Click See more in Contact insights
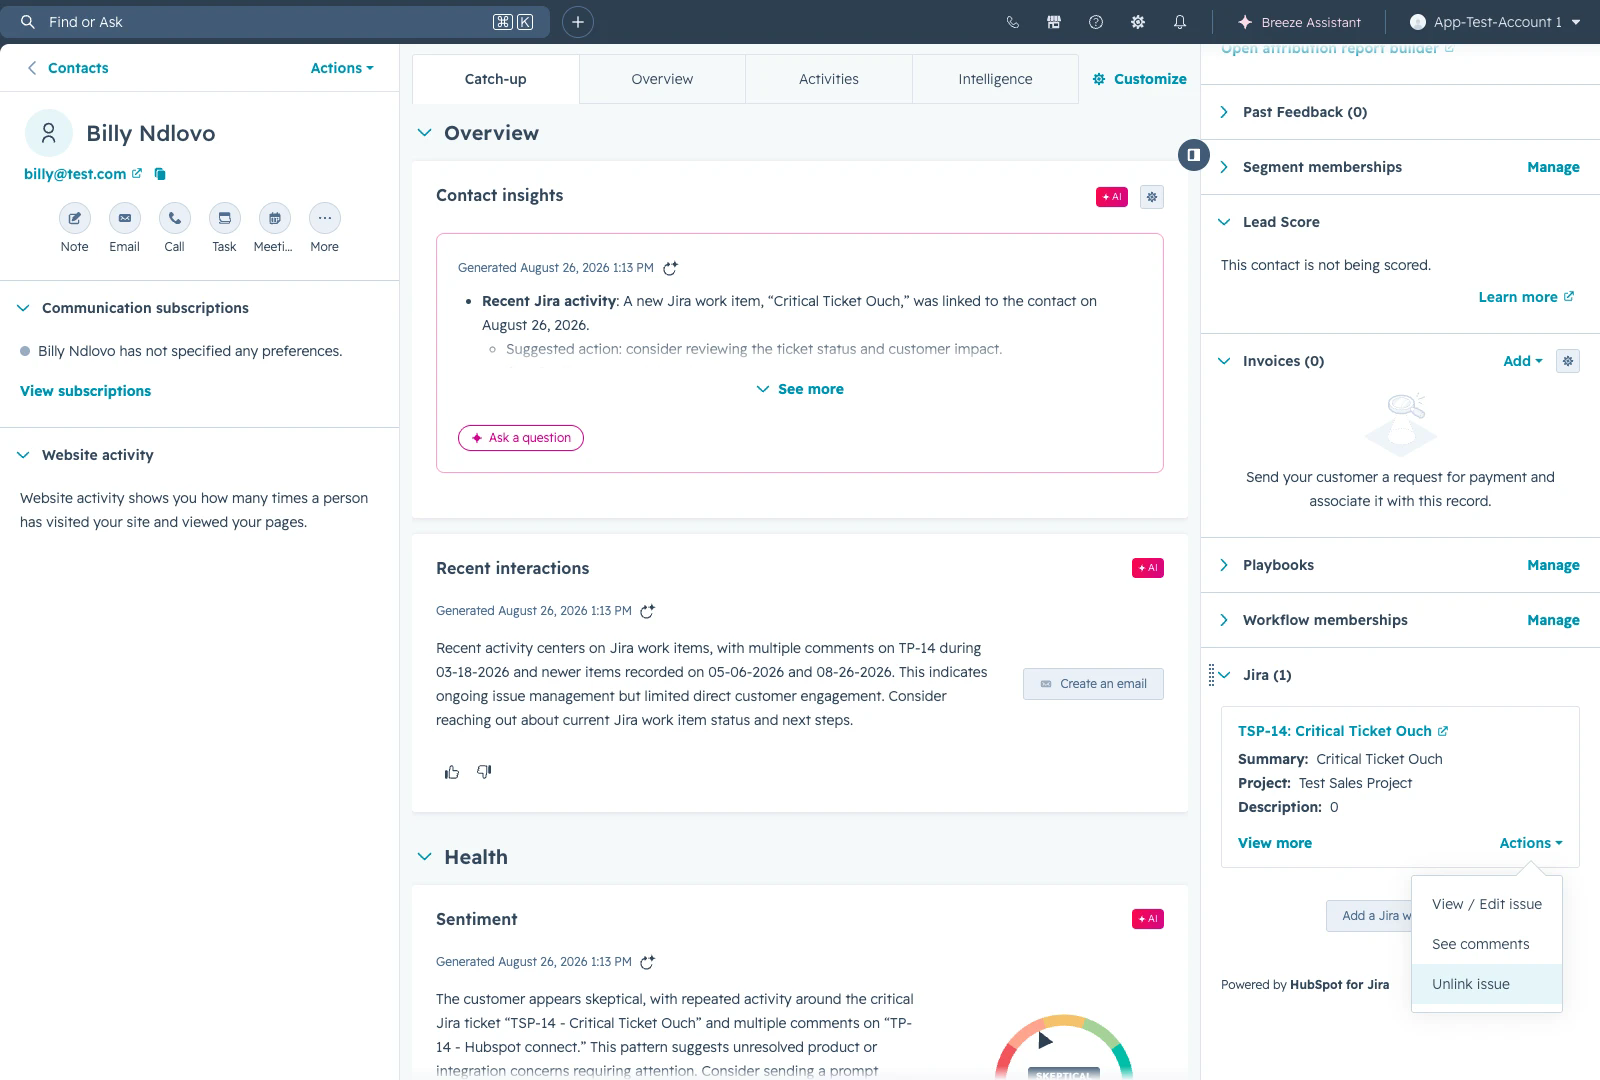Image resolution: width=1600 pixels, height=1080 pixels. pyautogui.click(x=800, y=389)
